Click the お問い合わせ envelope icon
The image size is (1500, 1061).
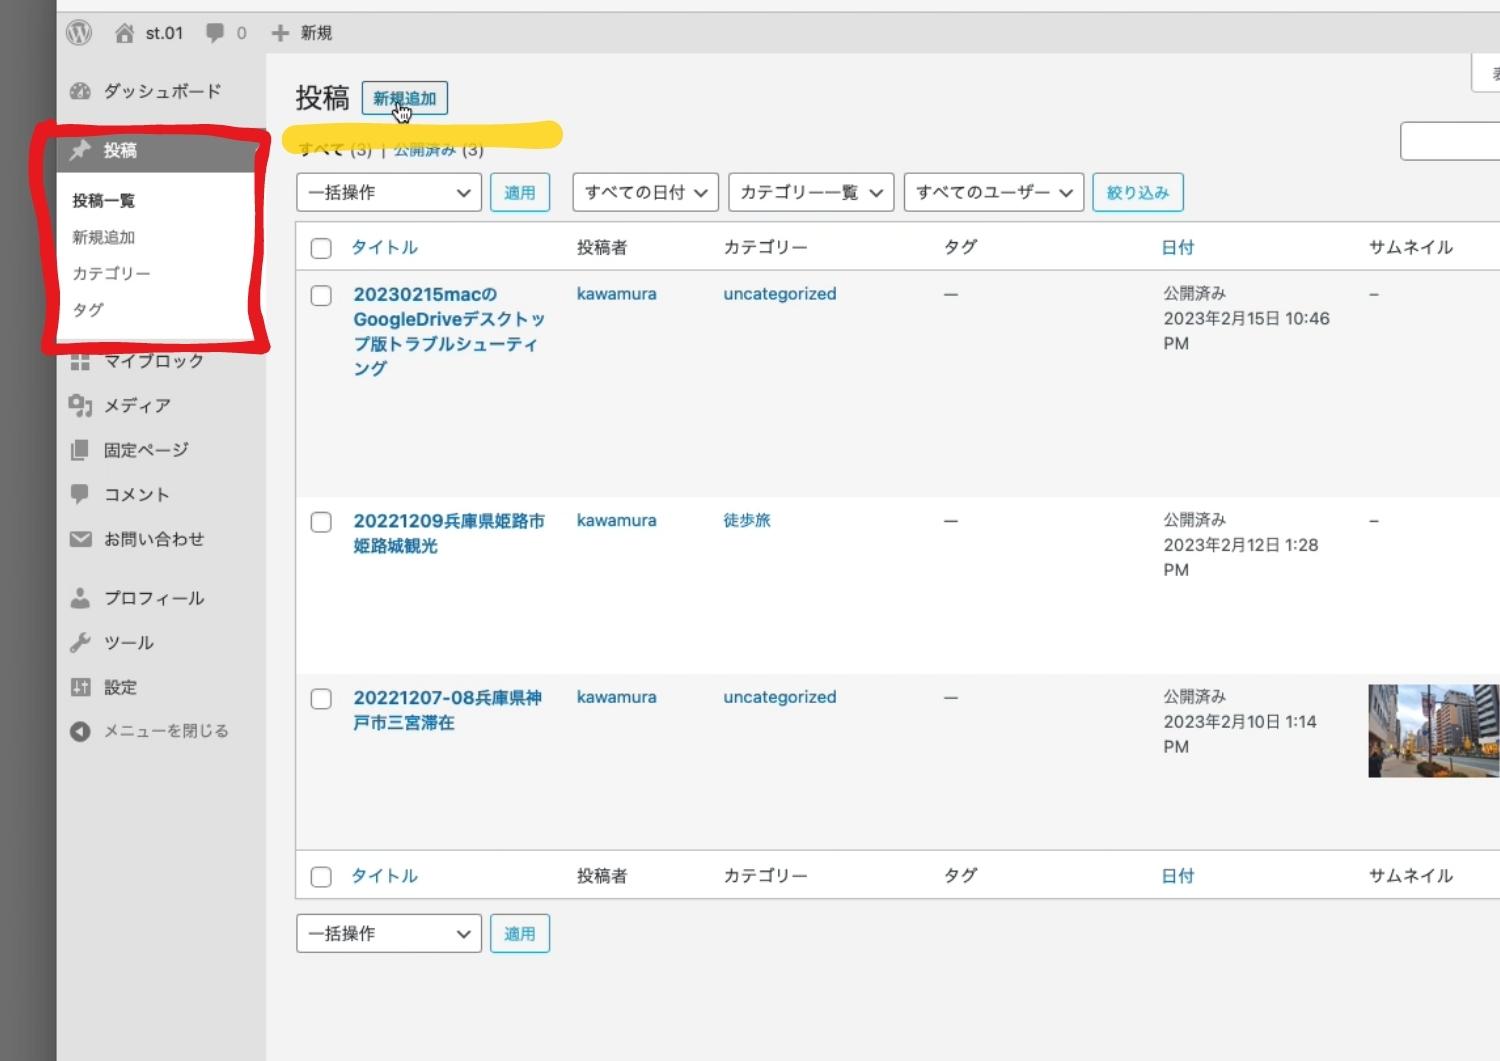point(80,539)
